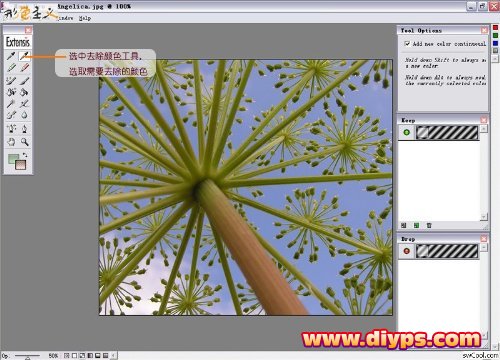
Task: Click green plus Keep color set icon
Action: click(x=406, y=133)
